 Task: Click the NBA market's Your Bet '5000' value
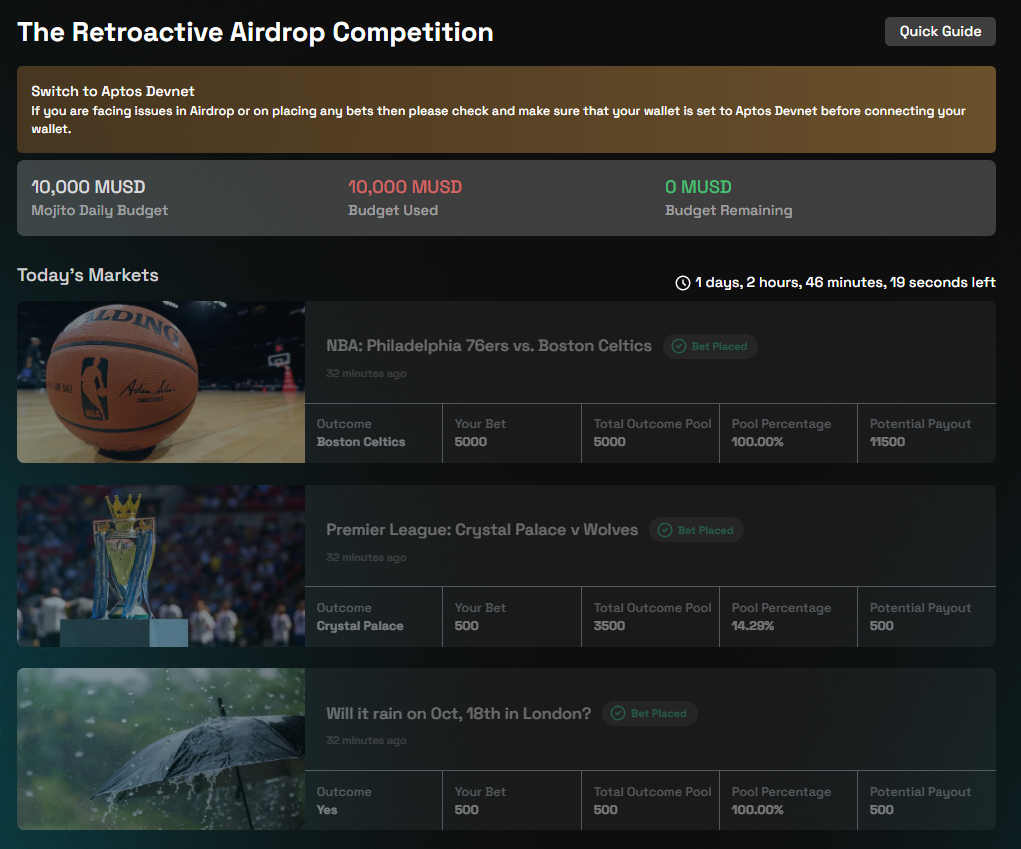pos(470,441)
